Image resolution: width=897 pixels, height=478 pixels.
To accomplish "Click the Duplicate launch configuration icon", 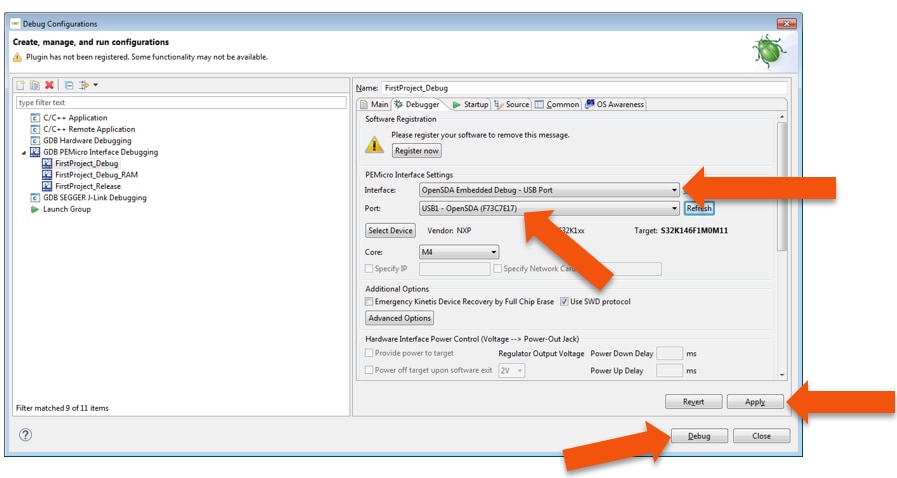I will point(34,85).
